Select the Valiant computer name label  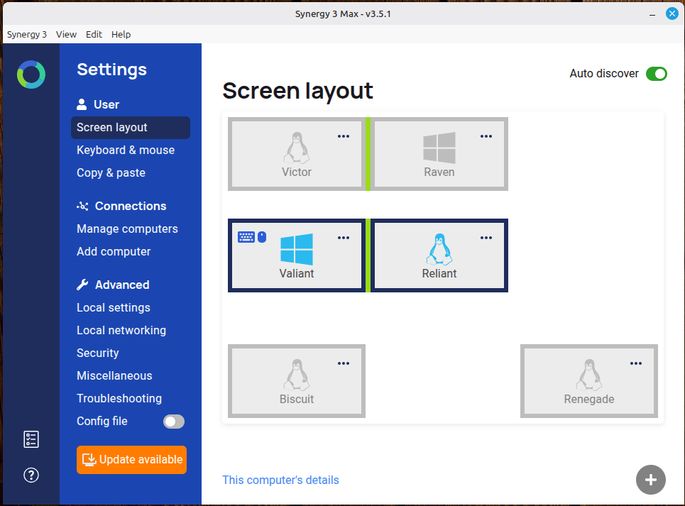click(297, 273)
